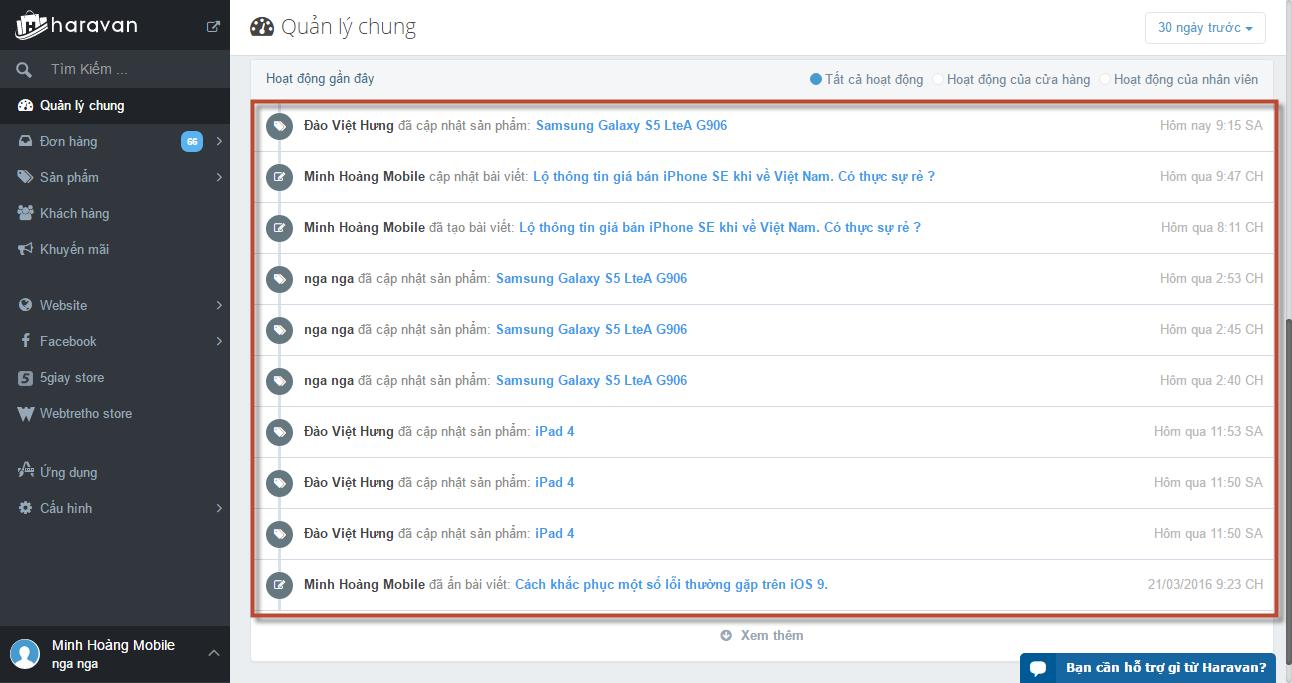Open Samsung Galaxy S5 LteA G906 link at 9:15 SA

[x=631, y=126]
